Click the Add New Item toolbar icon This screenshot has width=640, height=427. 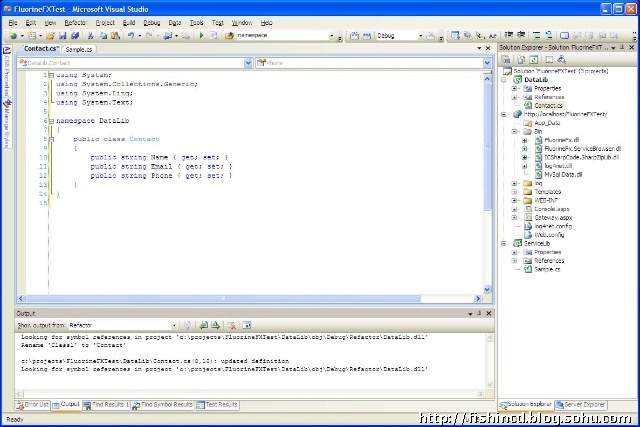coord(32,36)
